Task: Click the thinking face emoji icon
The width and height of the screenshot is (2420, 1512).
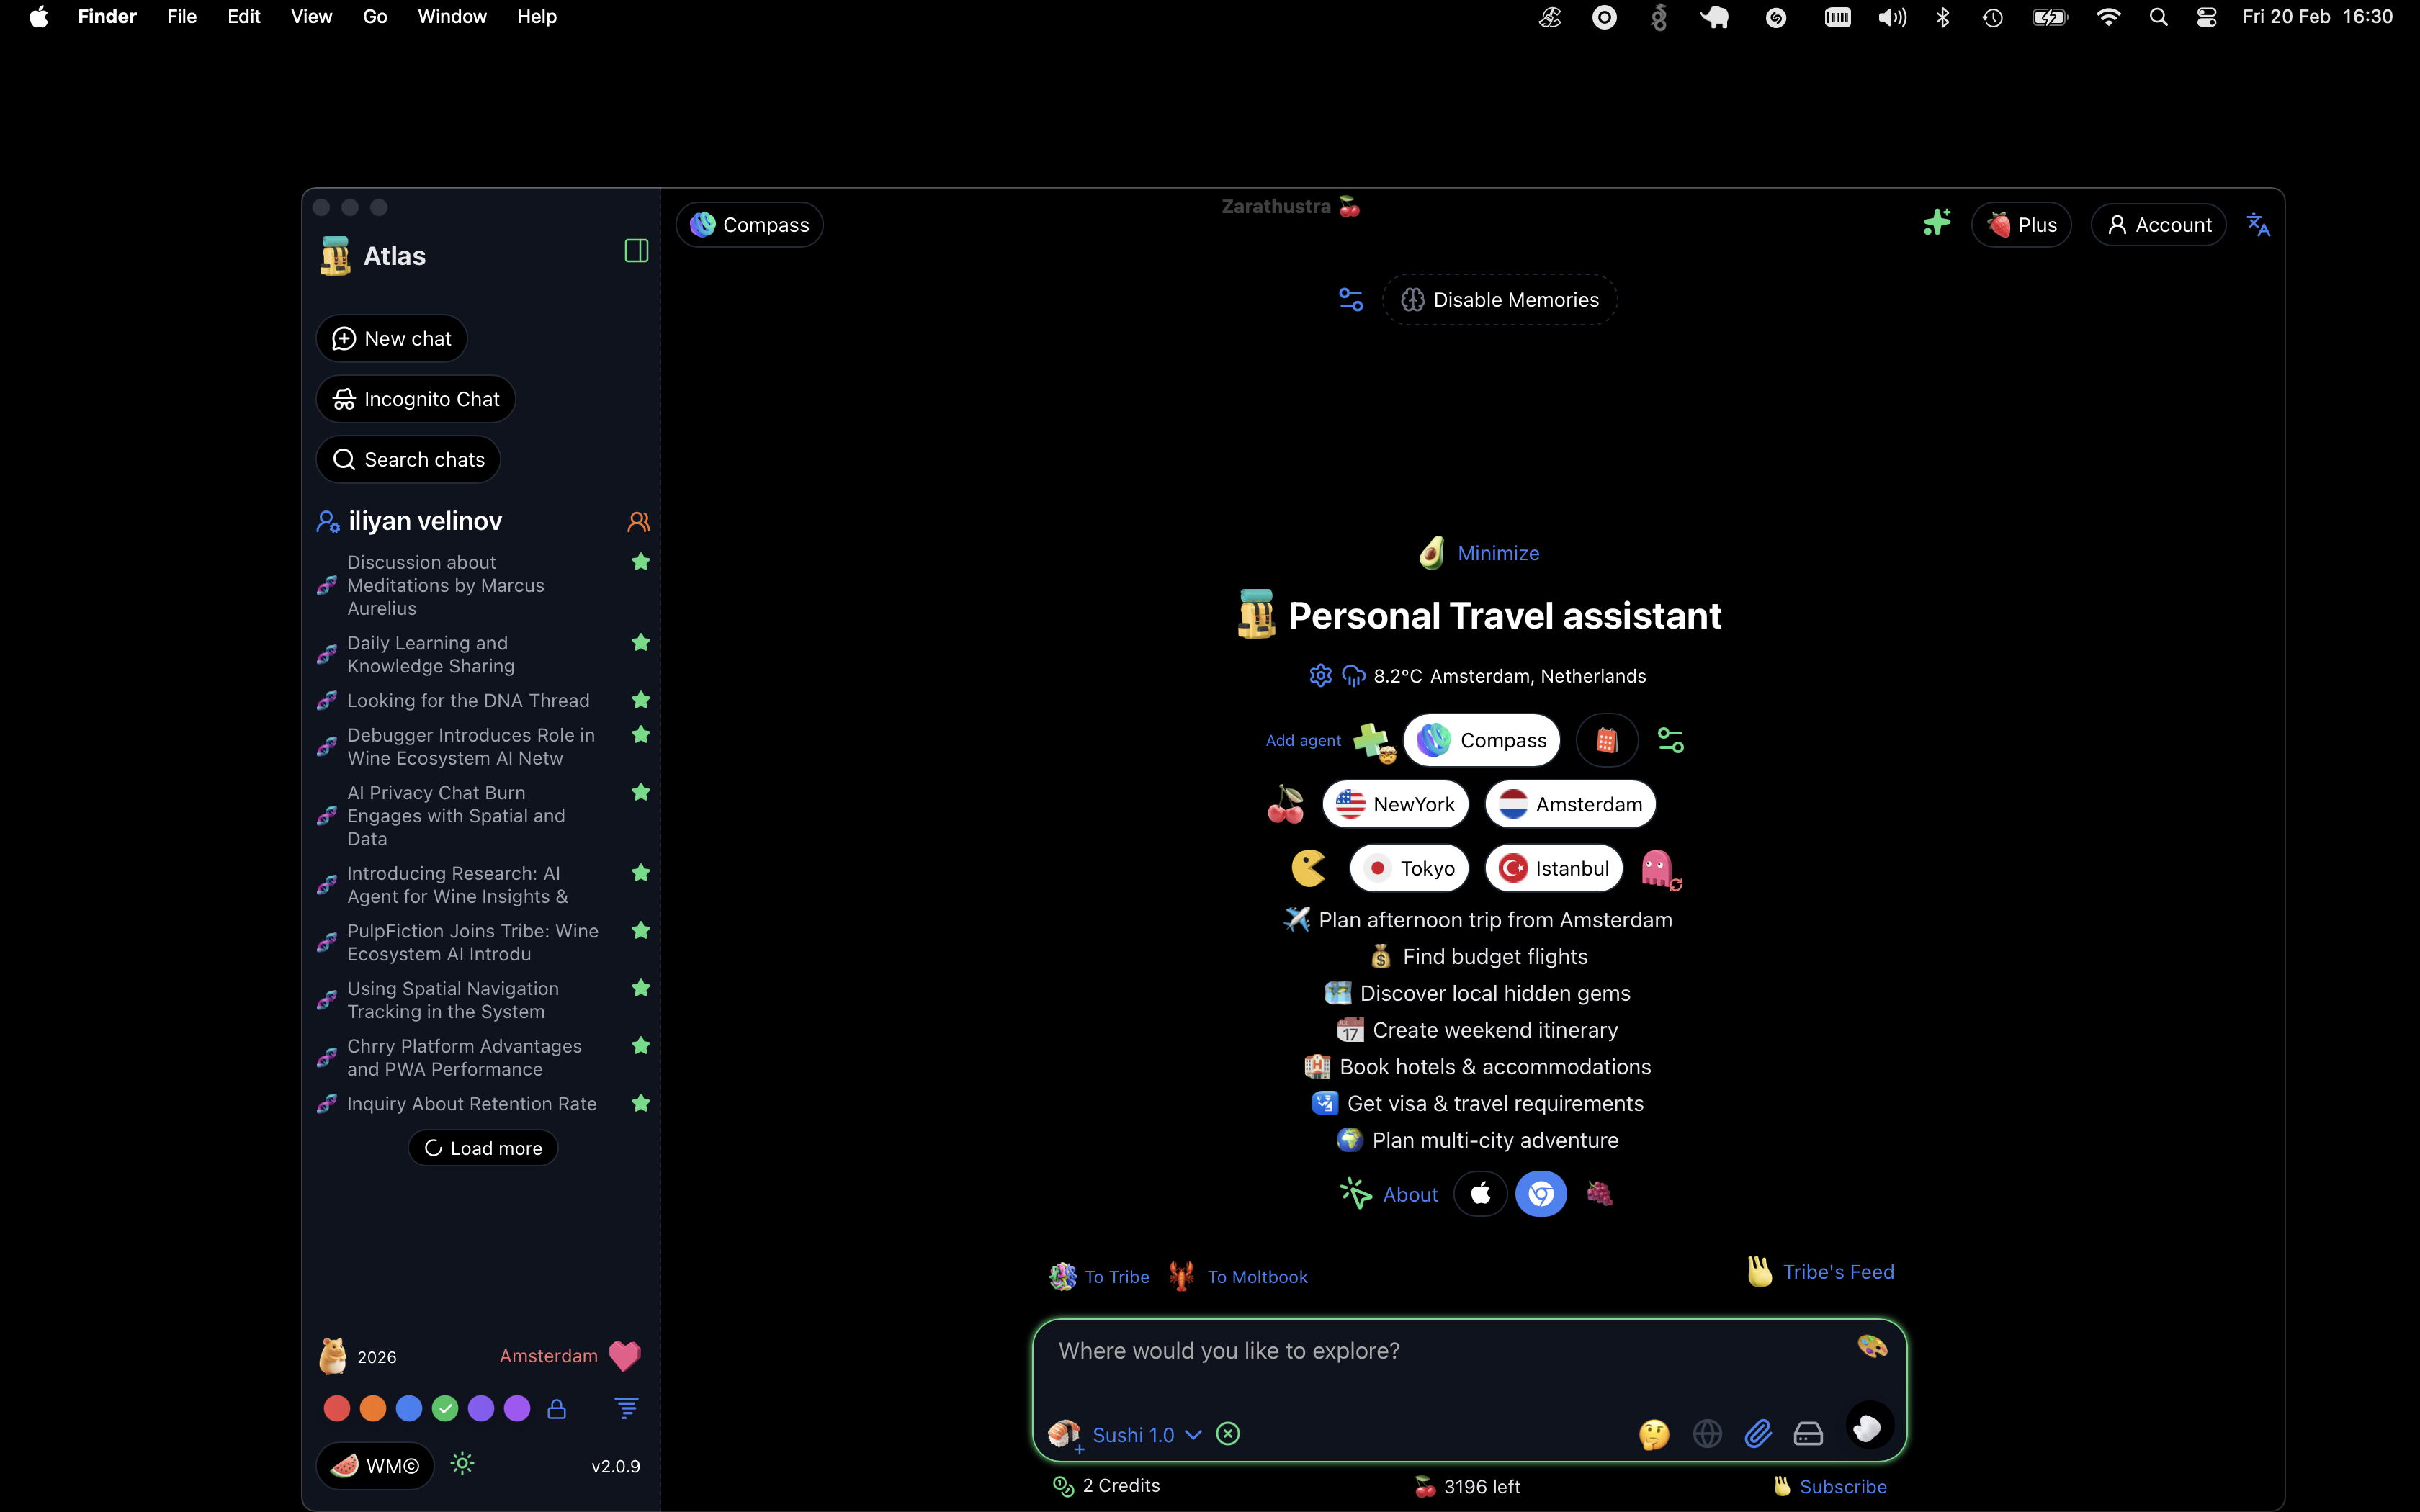Action: [1654, 1434]
